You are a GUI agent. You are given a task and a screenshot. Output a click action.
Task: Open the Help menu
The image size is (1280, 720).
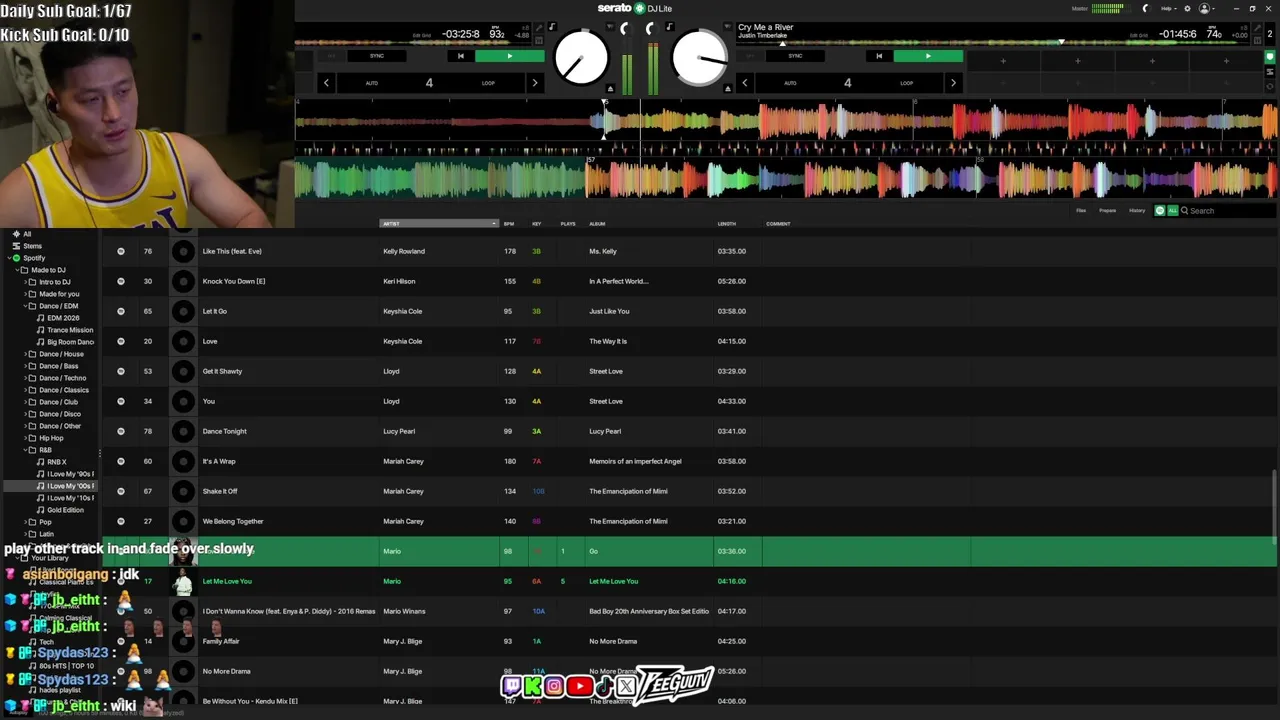1167,8
